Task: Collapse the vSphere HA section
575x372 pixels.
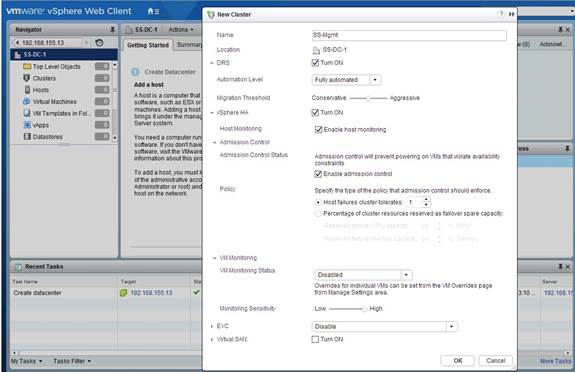Action: click(212, 113)
